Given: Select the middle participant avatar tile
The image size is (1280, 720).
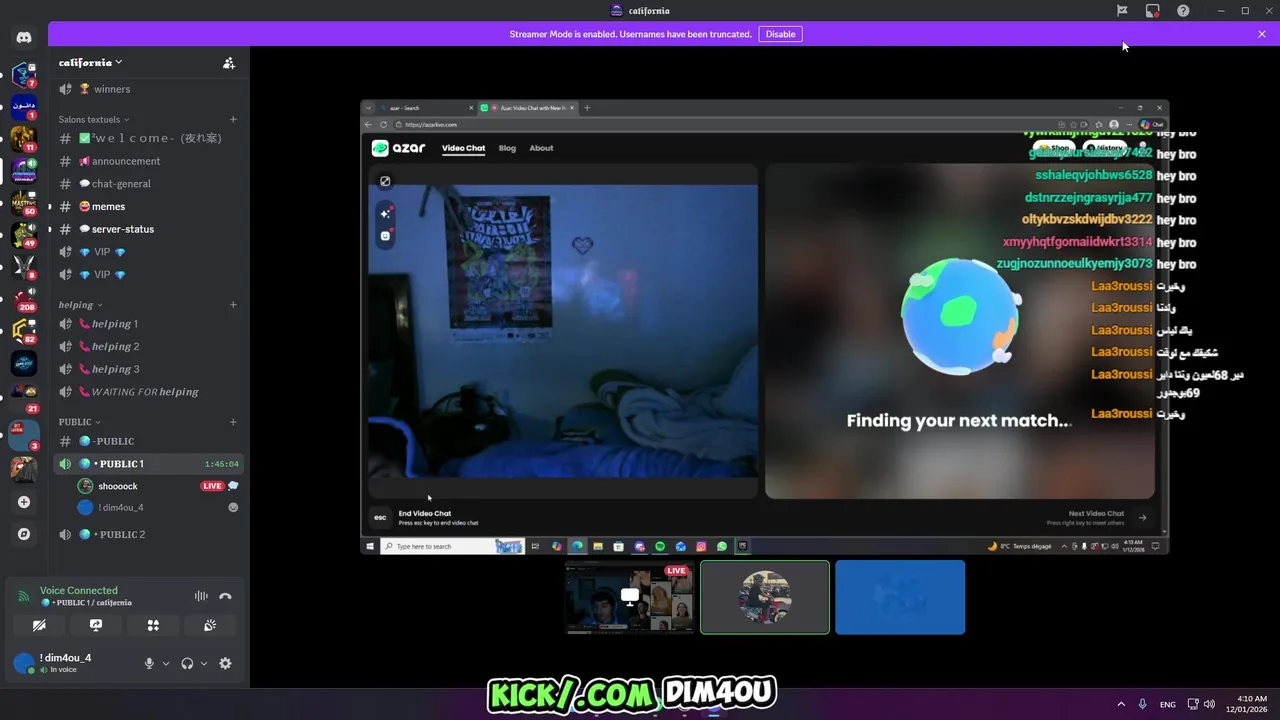Looking at the screenshot, I should (x=765, y=597).
